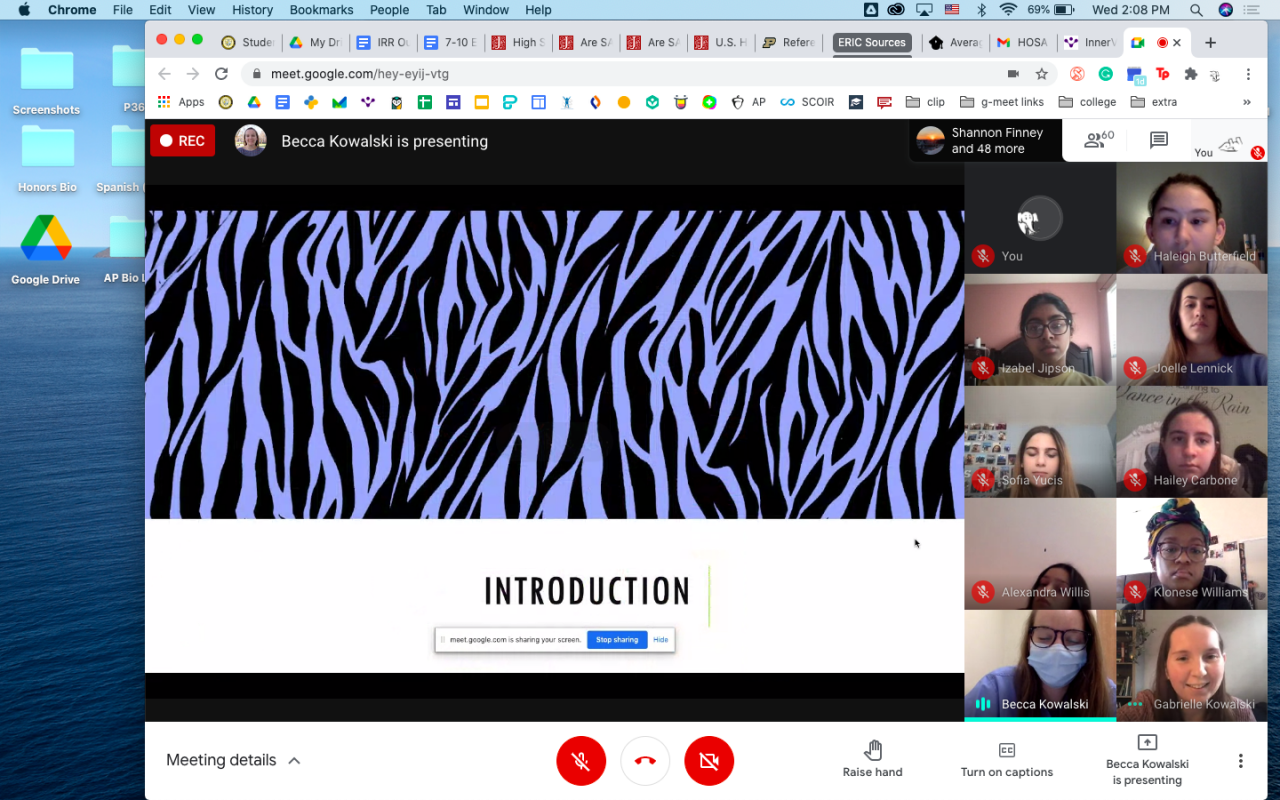The height and width of the screenshot is (800, 1280).
Task: Switch to the ERIC Sources tab
Action: [871, 43]
